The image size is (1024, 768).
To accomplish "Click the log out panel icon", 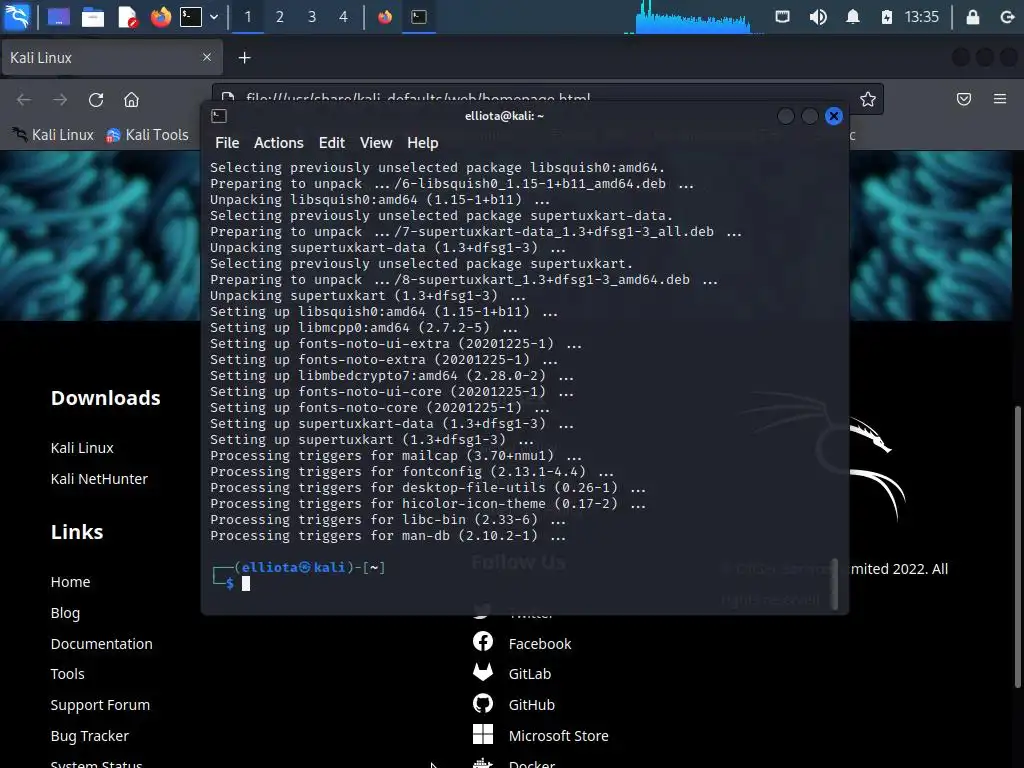I will point(1007,16).
